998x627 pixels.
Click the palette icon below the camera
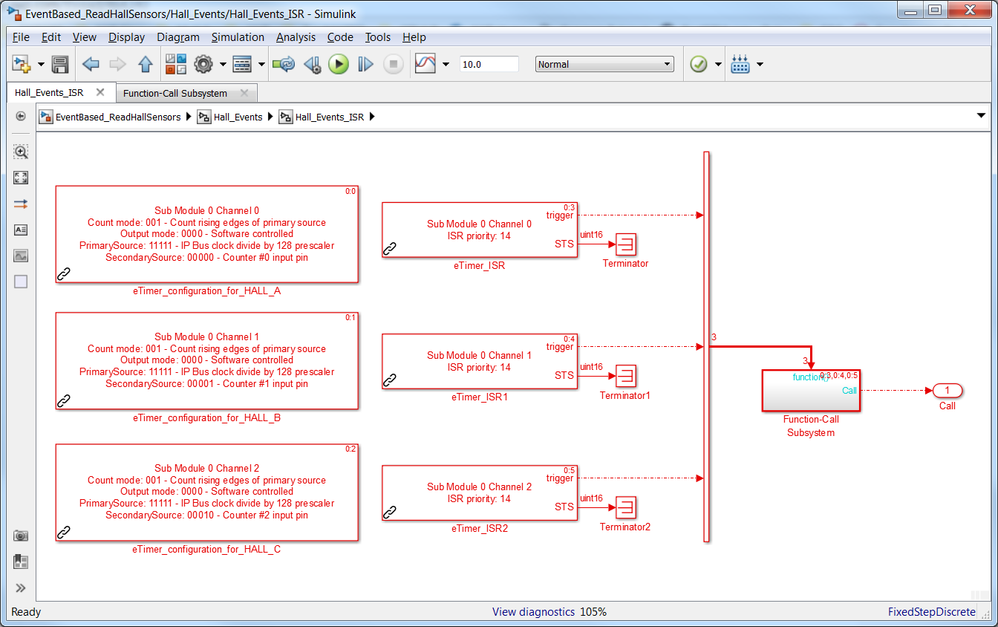point(20,561)
